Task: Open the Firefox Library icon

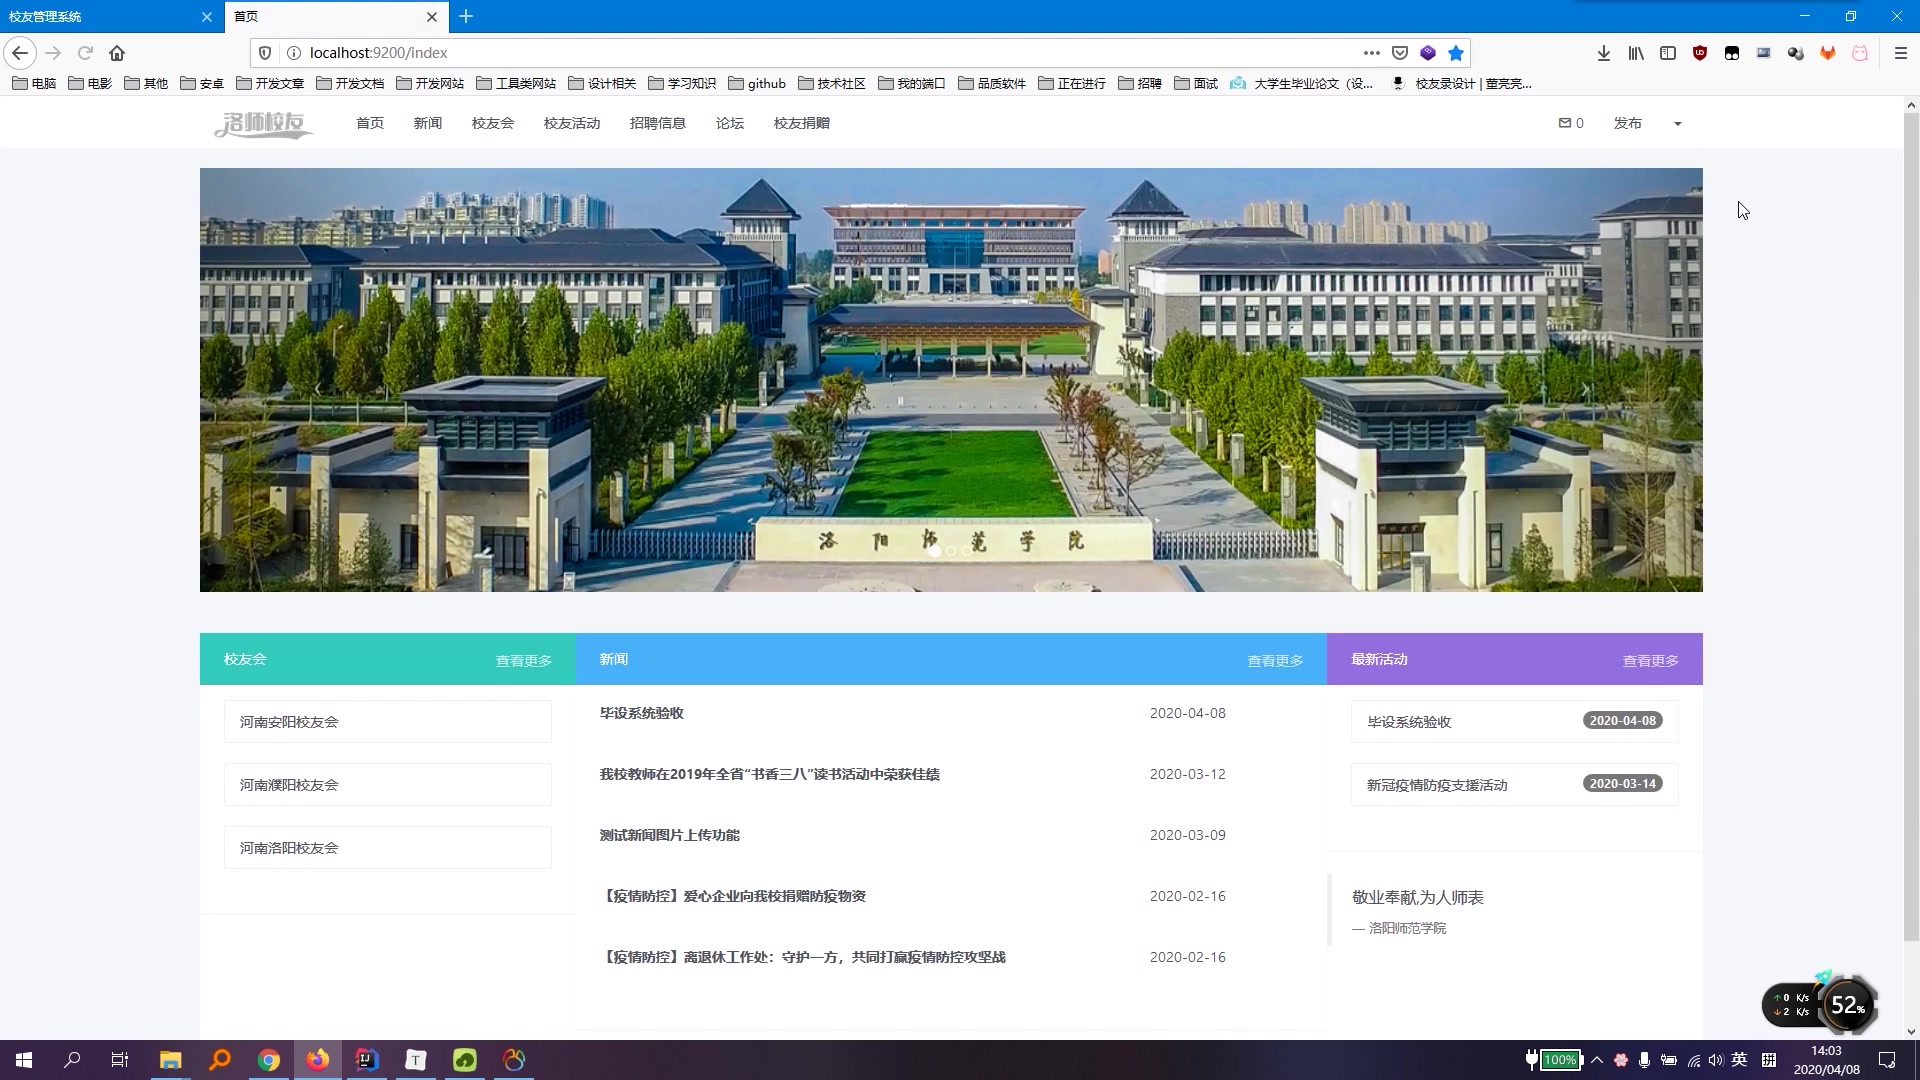Action: click(x=1636, y=53)
